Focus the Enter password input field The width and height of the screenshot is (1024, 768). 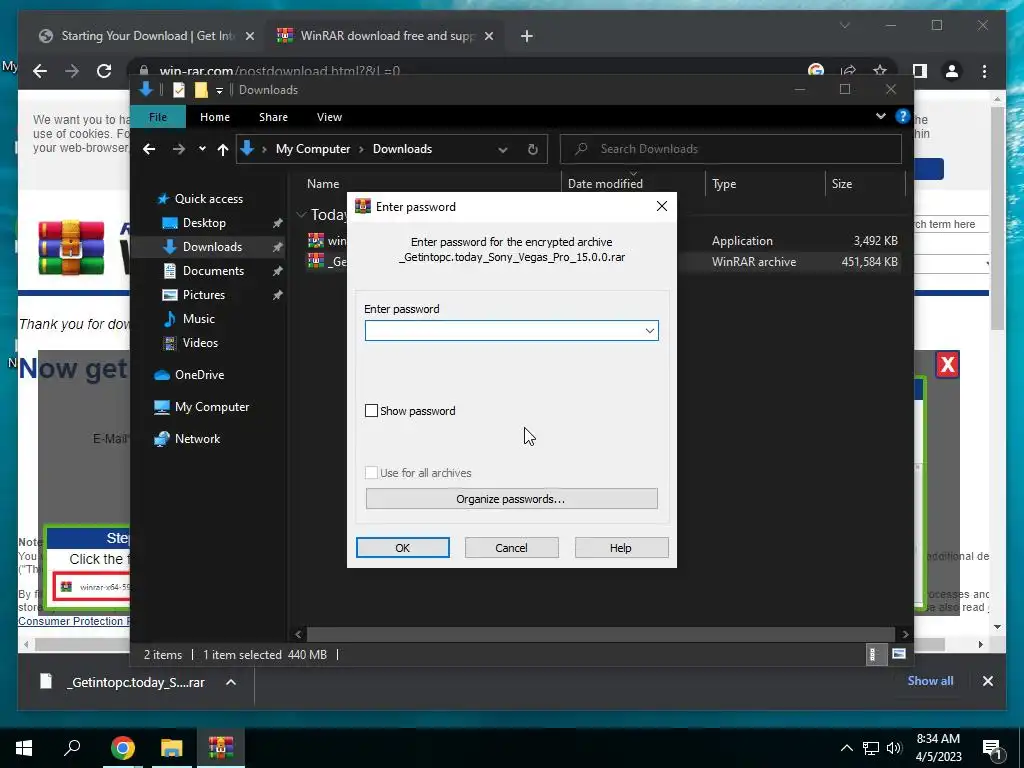coord(511,330)
